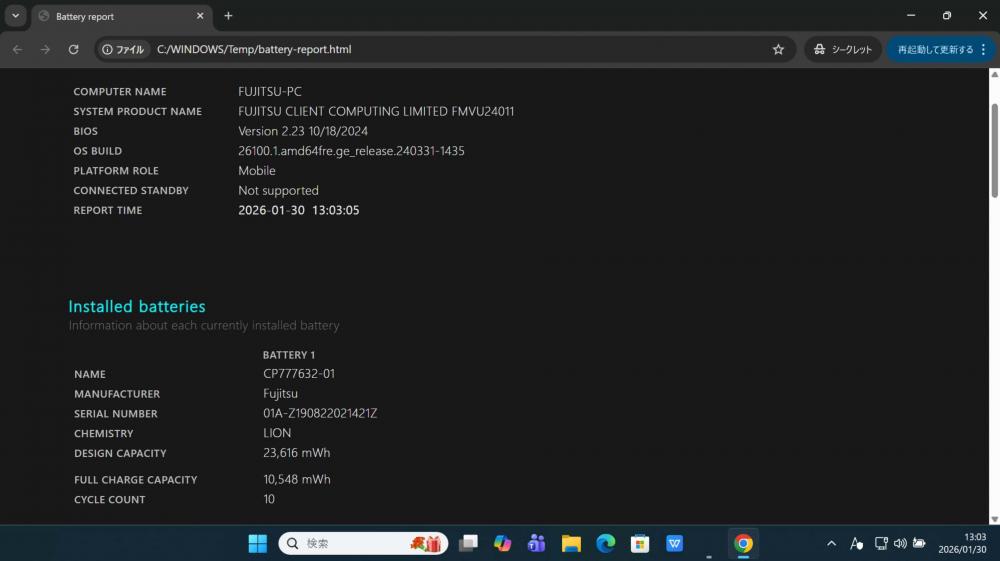
Task: Click the taskbar 検索 search box
Action: [363, 543]
